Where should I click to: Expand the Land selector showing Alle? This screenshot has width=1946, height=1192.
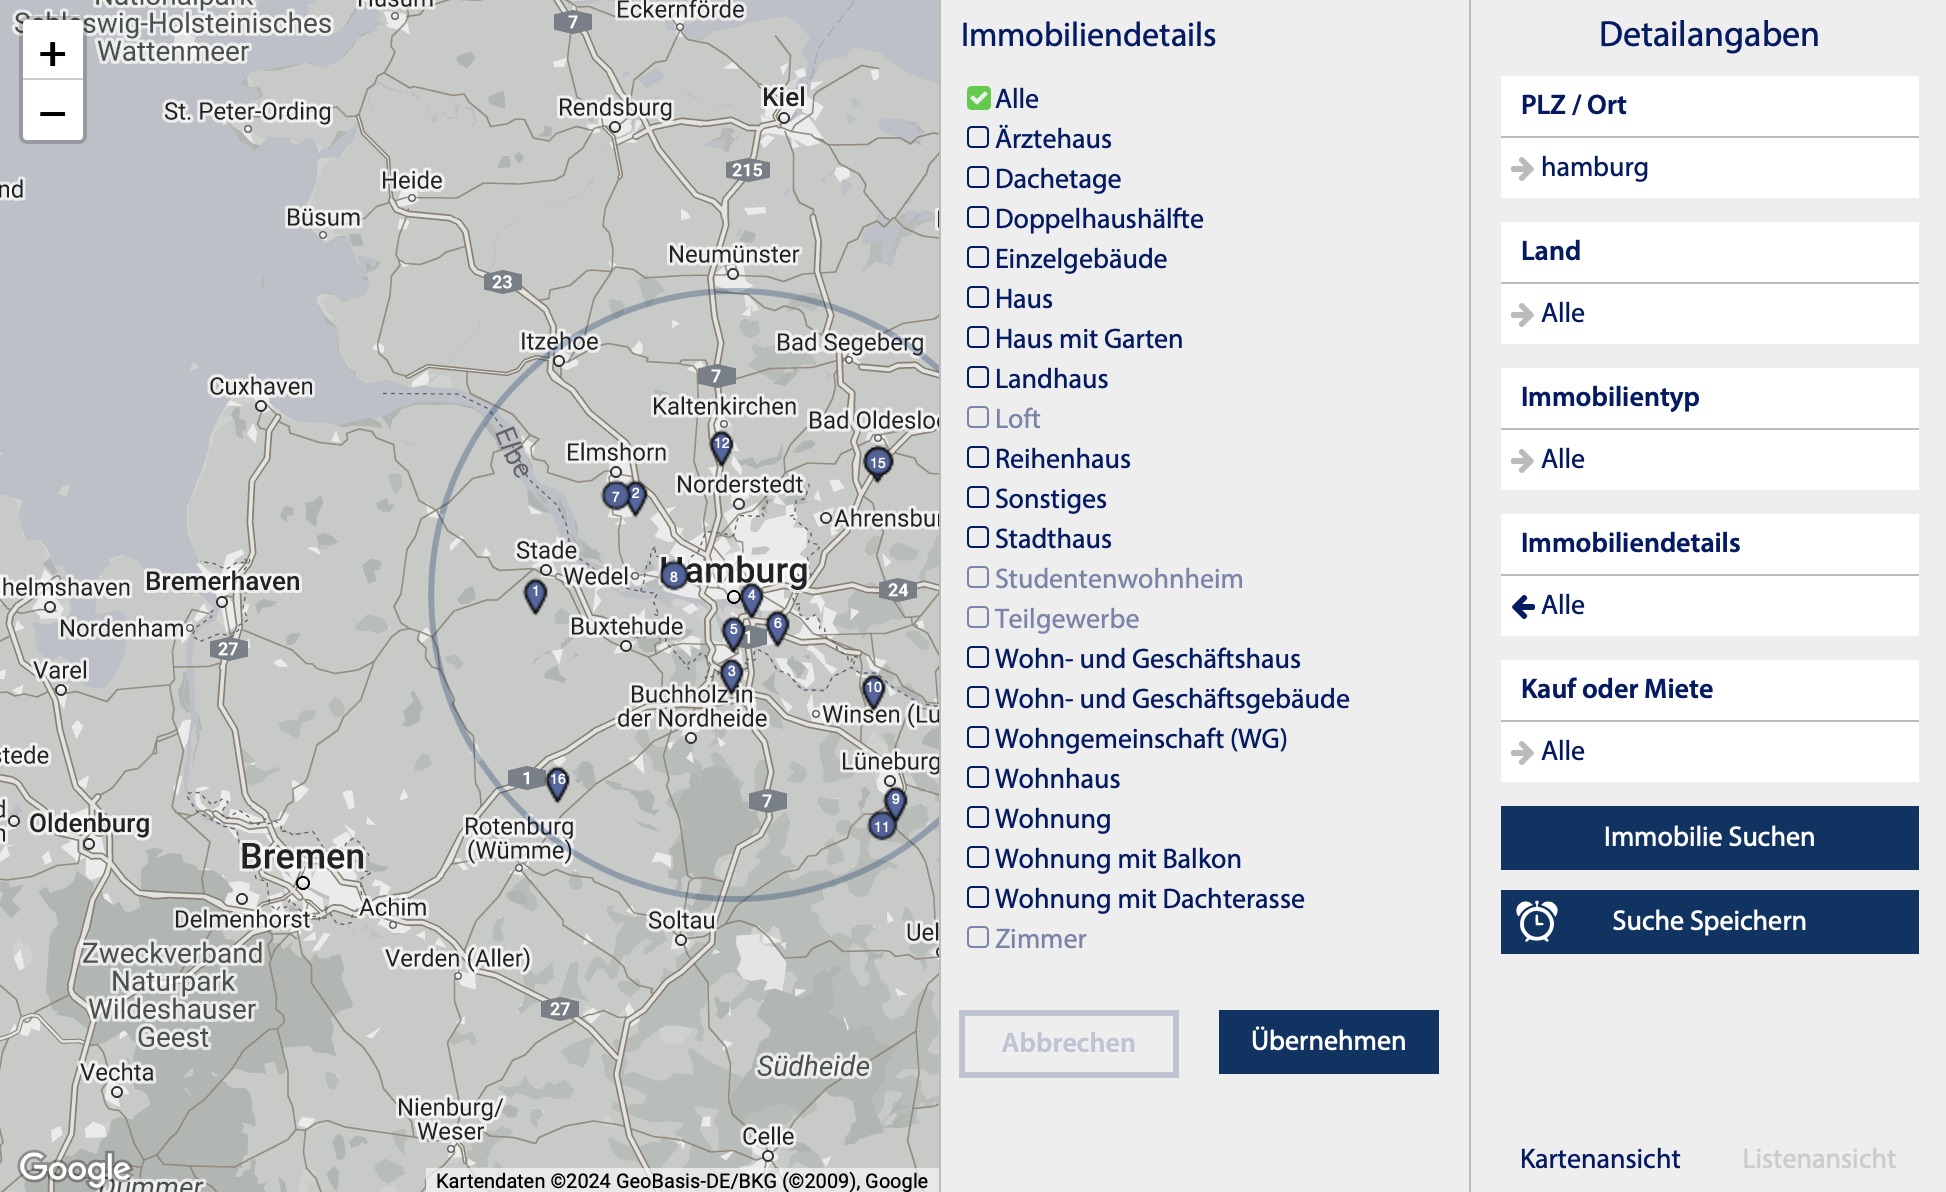1708,314
